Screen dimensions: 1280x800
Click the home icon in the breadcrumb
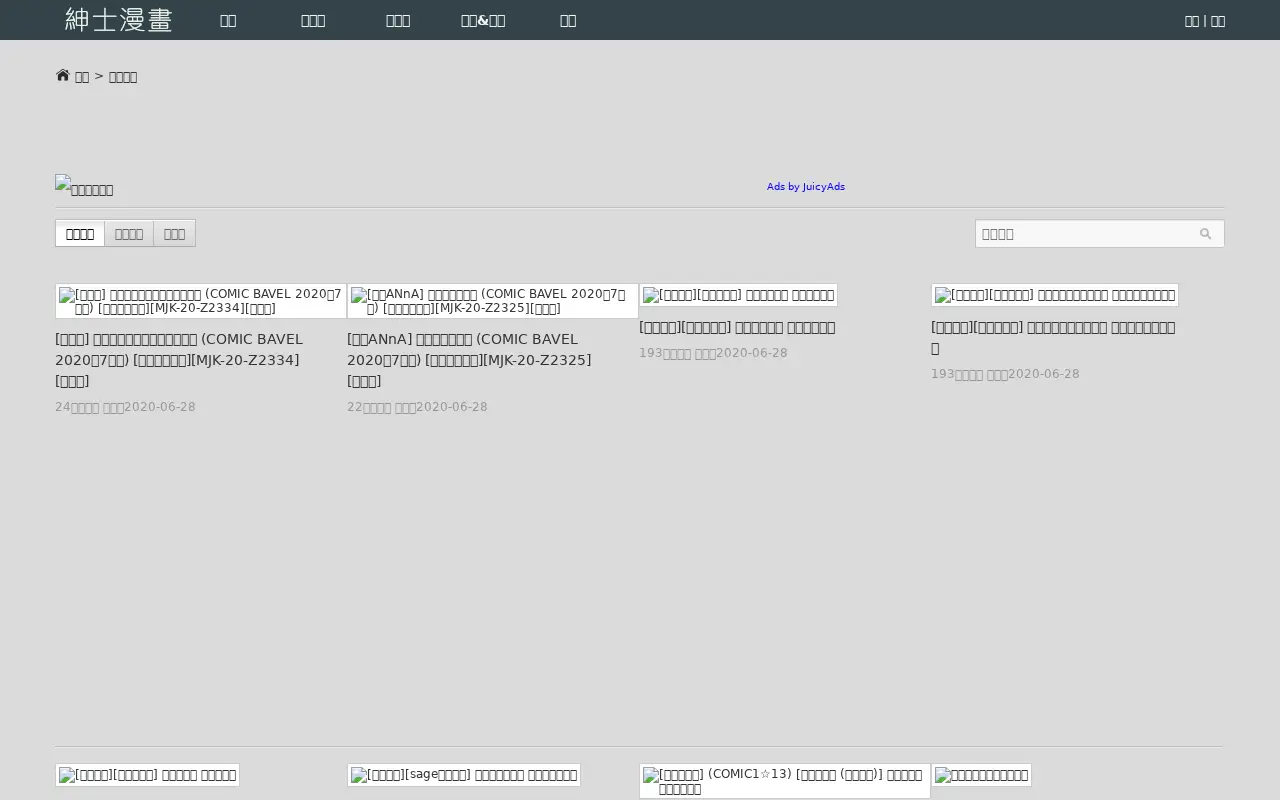(63, 76)
